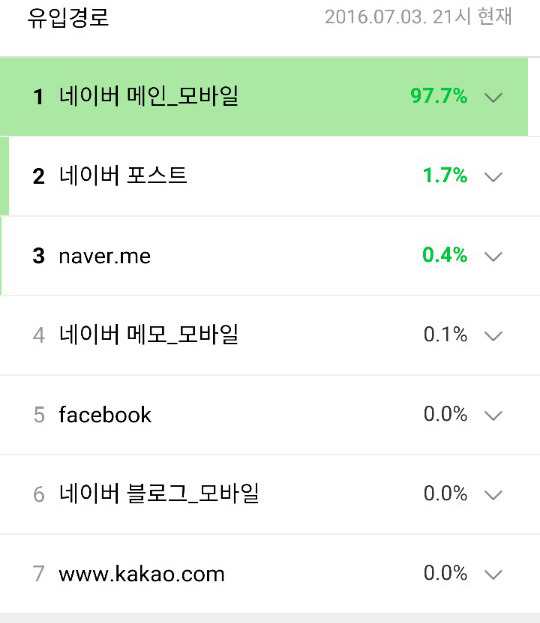Click the 유입경로 section title

[x=68, y=17]
